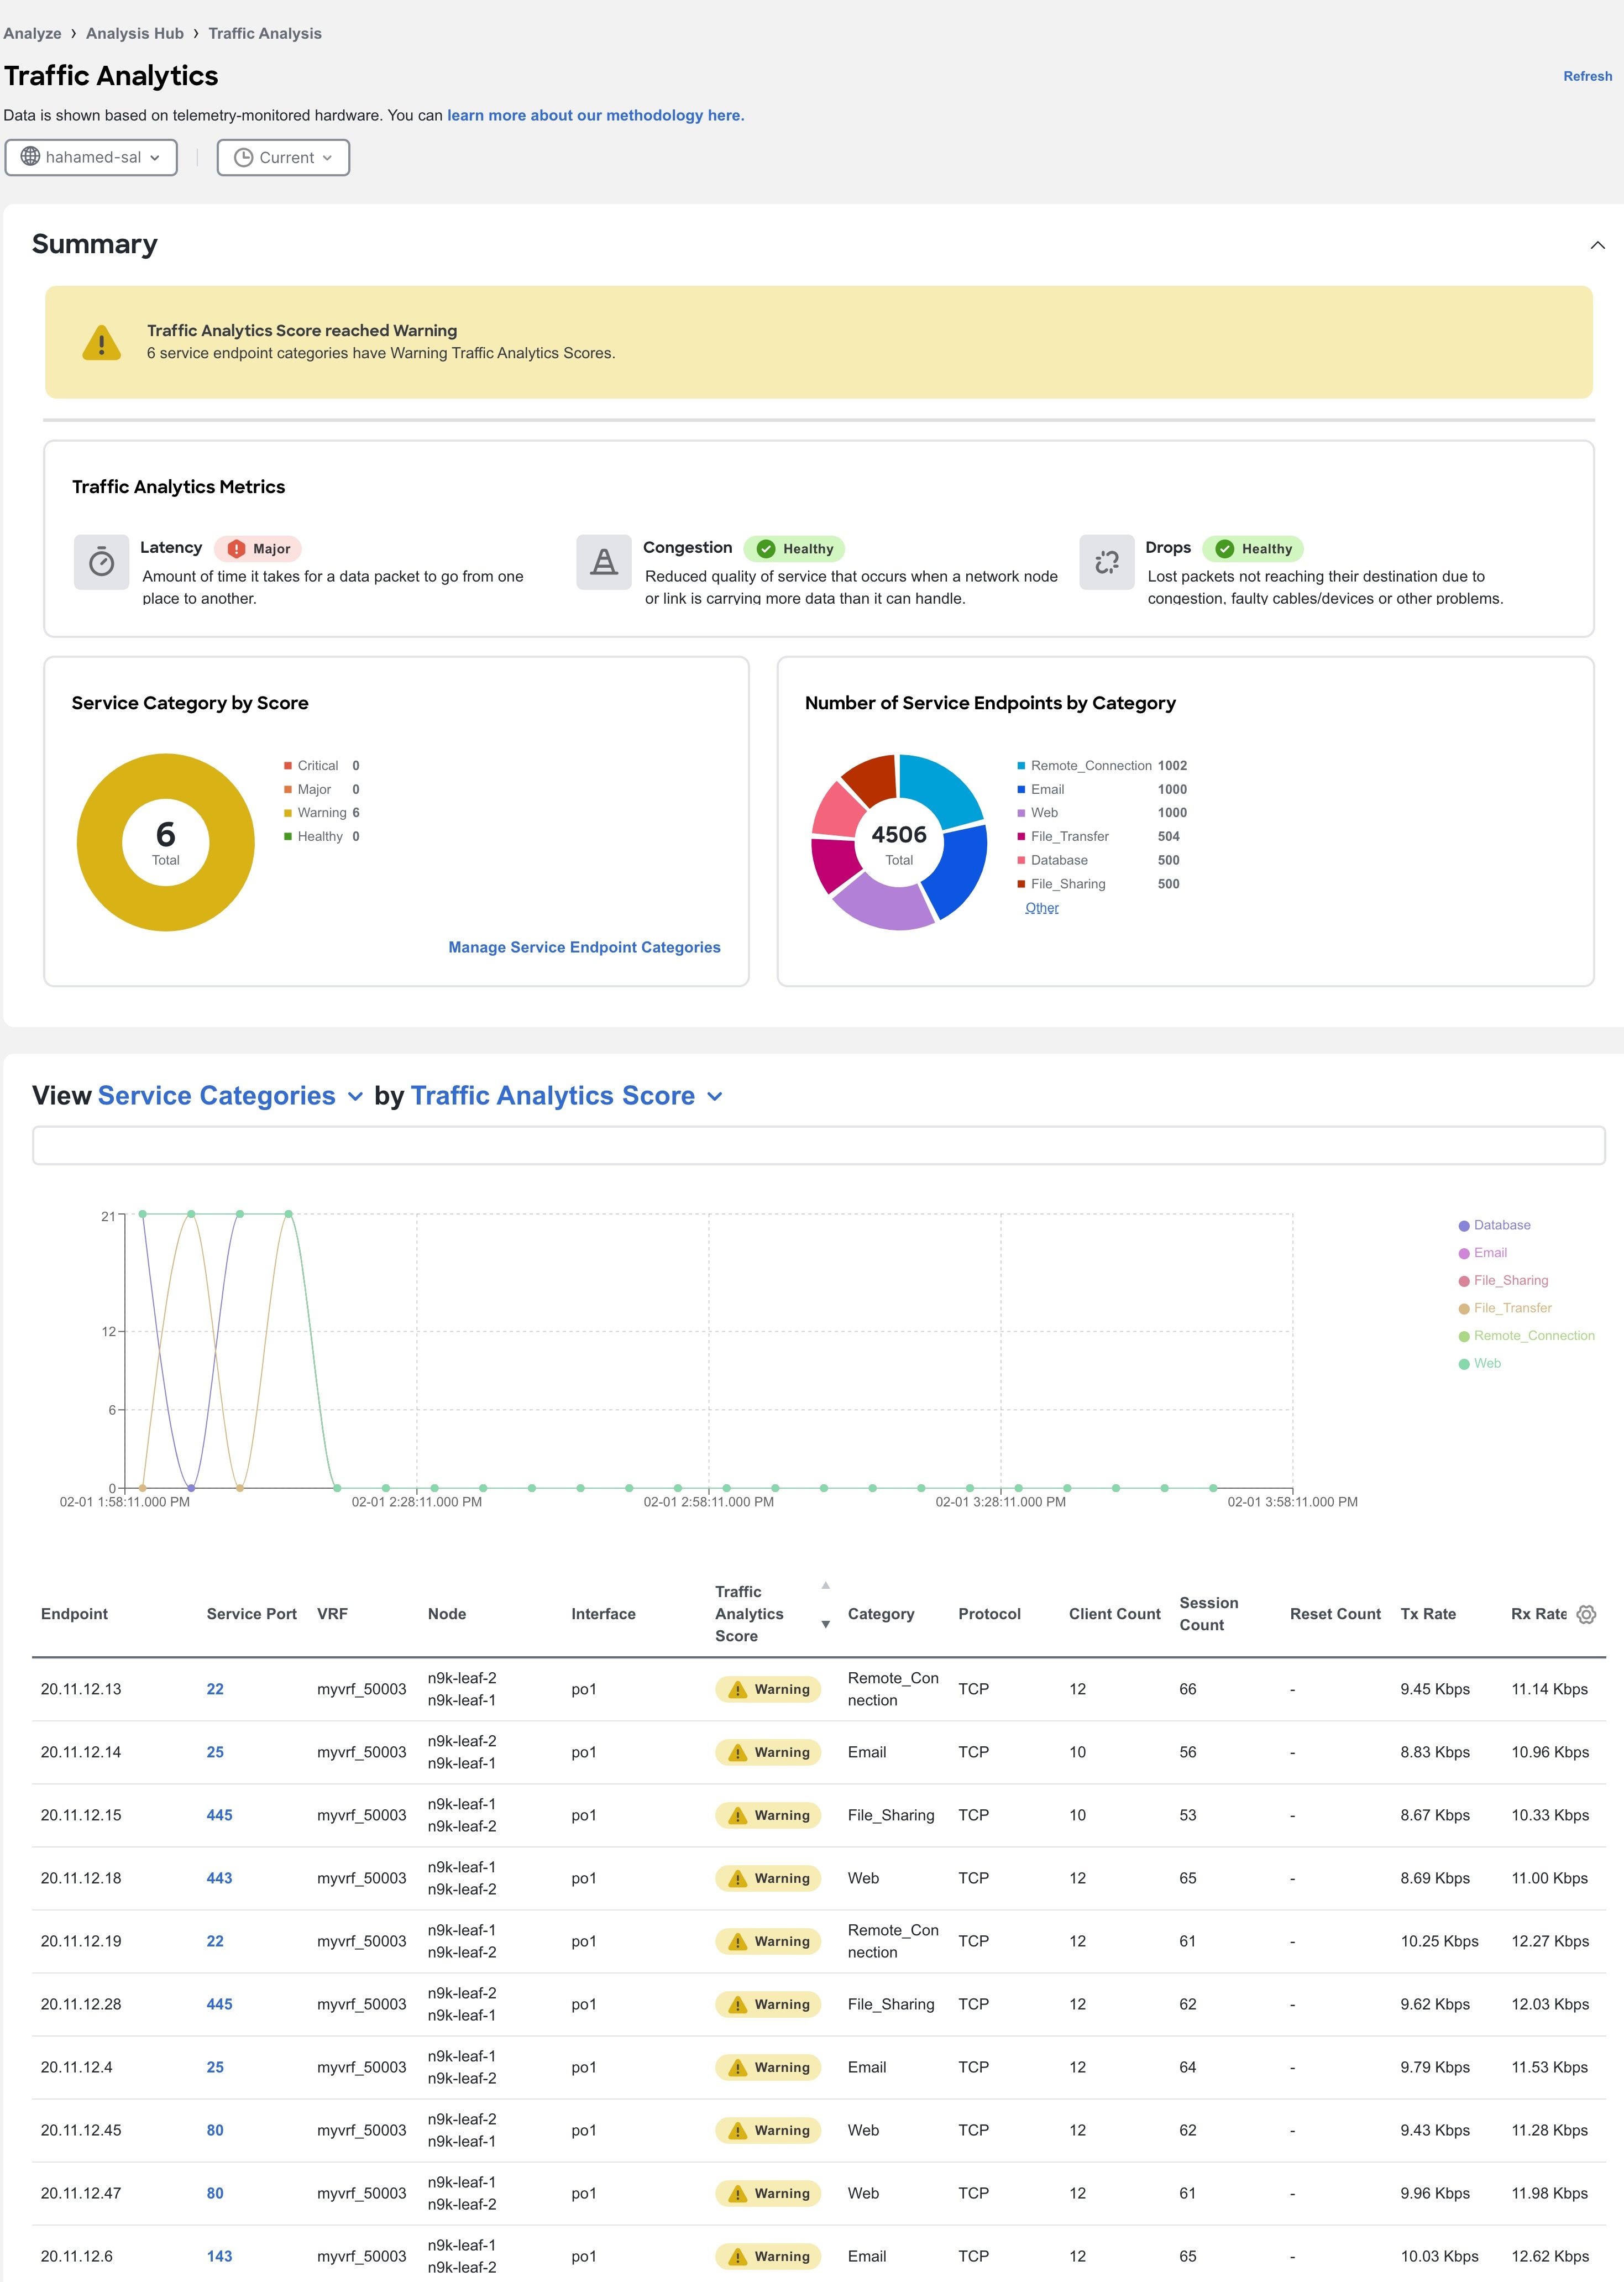Click the Other link in category legend

click(1041, 908)
